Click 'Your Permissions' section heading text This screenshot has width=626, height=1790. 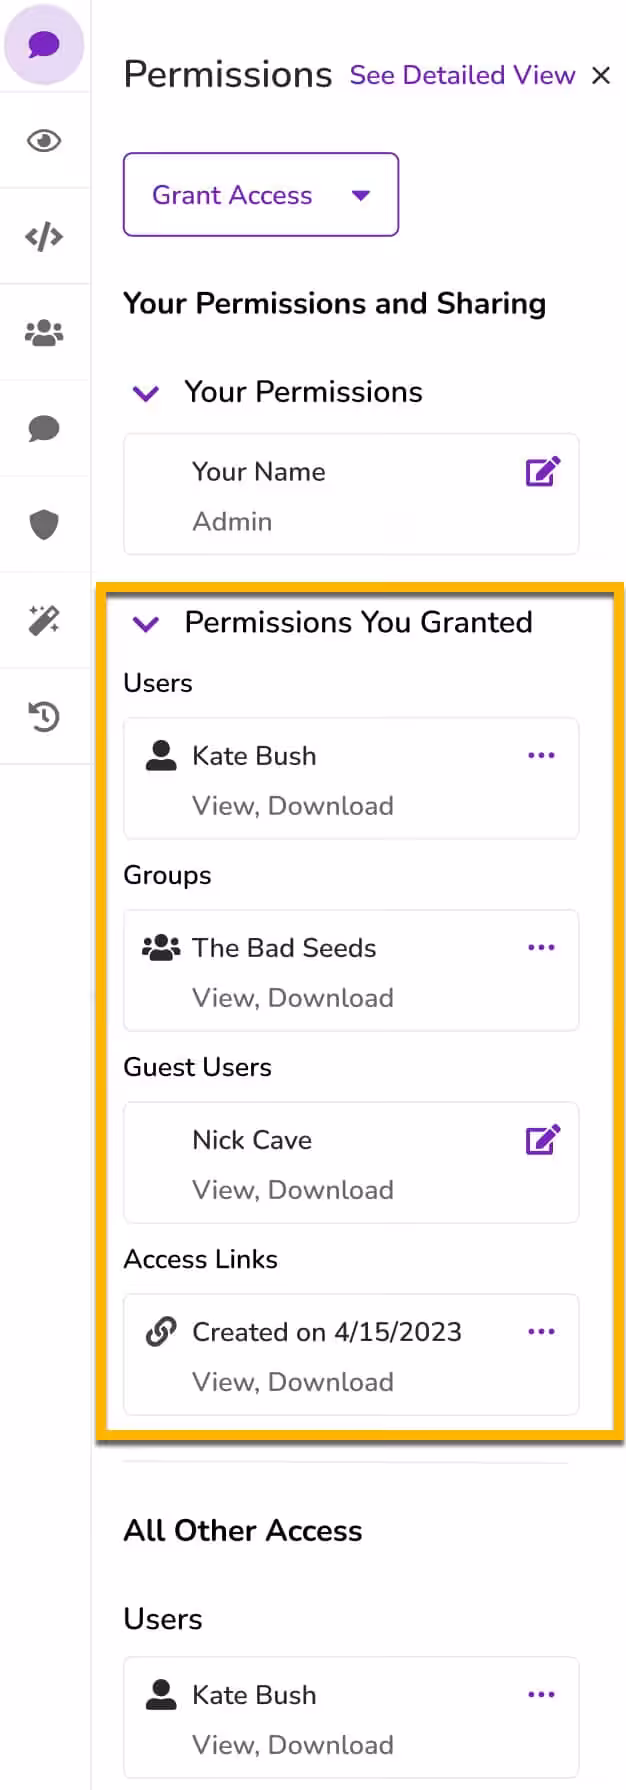click(x=303, y=392)
